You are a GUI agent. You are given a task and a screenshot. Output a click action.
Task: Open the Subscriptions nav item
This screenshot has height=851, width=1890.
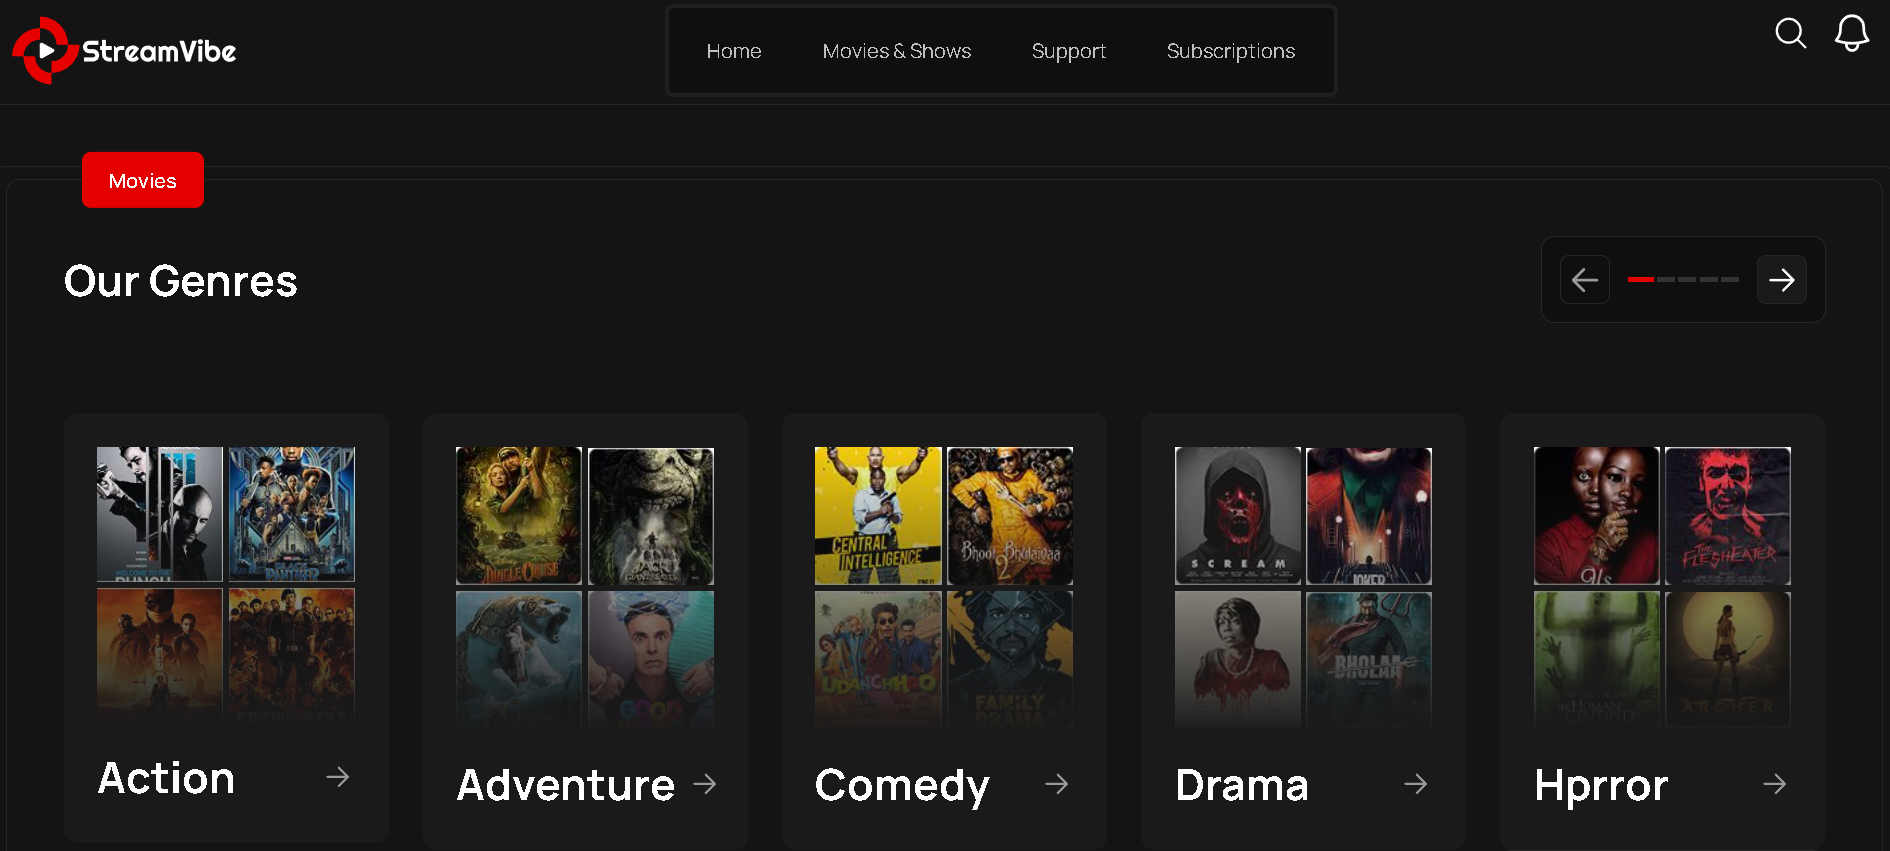click(1231, 51)
